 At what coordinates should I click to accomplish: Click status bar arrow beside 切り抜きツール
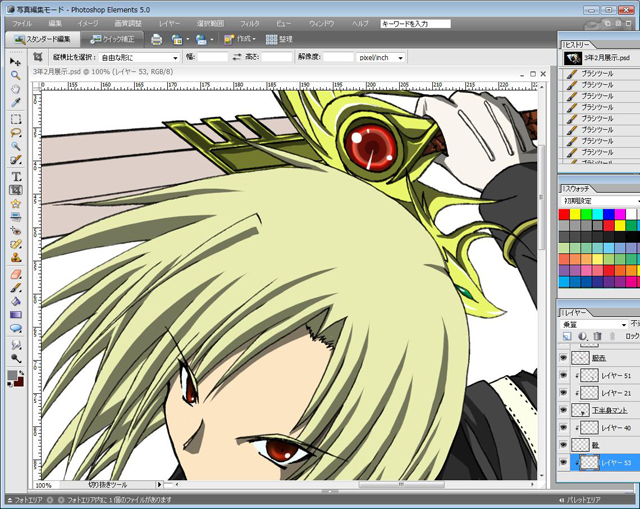(x=159, y=485)
